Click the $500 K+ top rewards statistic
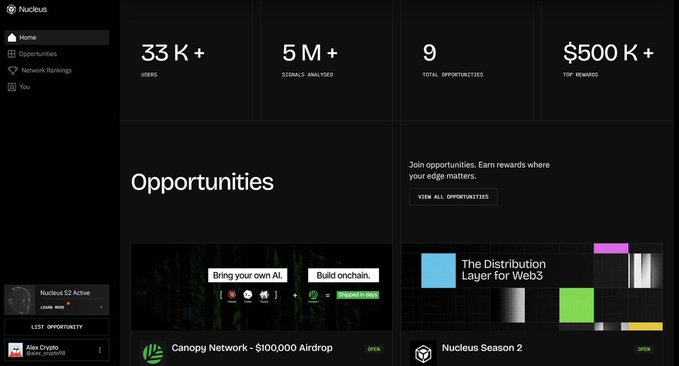This screenshot has height=366, width=679. click(x=608, y=59)
